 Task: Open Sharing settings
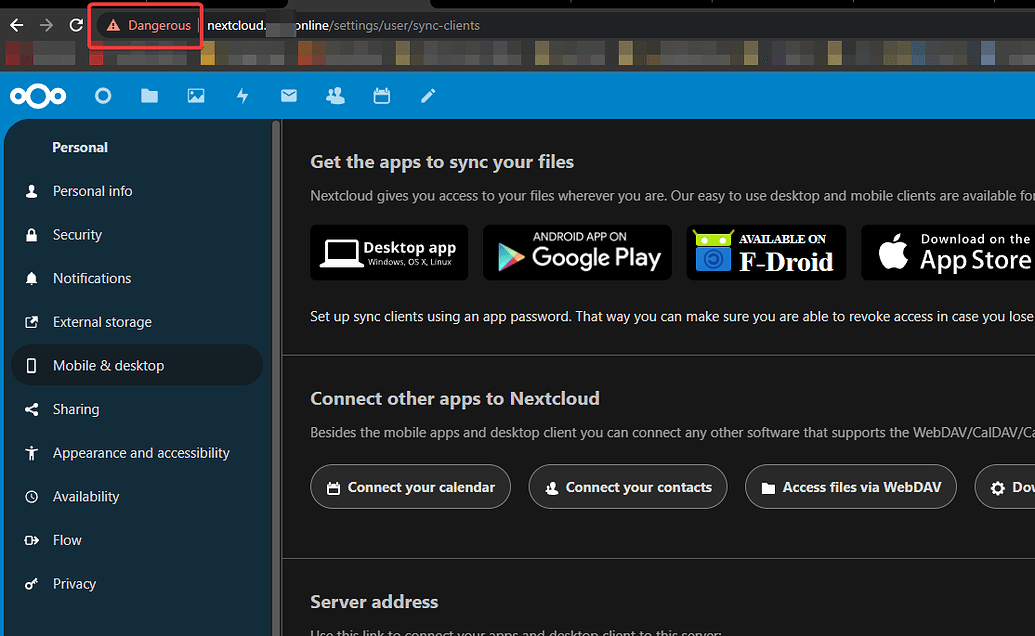[137, 409]
